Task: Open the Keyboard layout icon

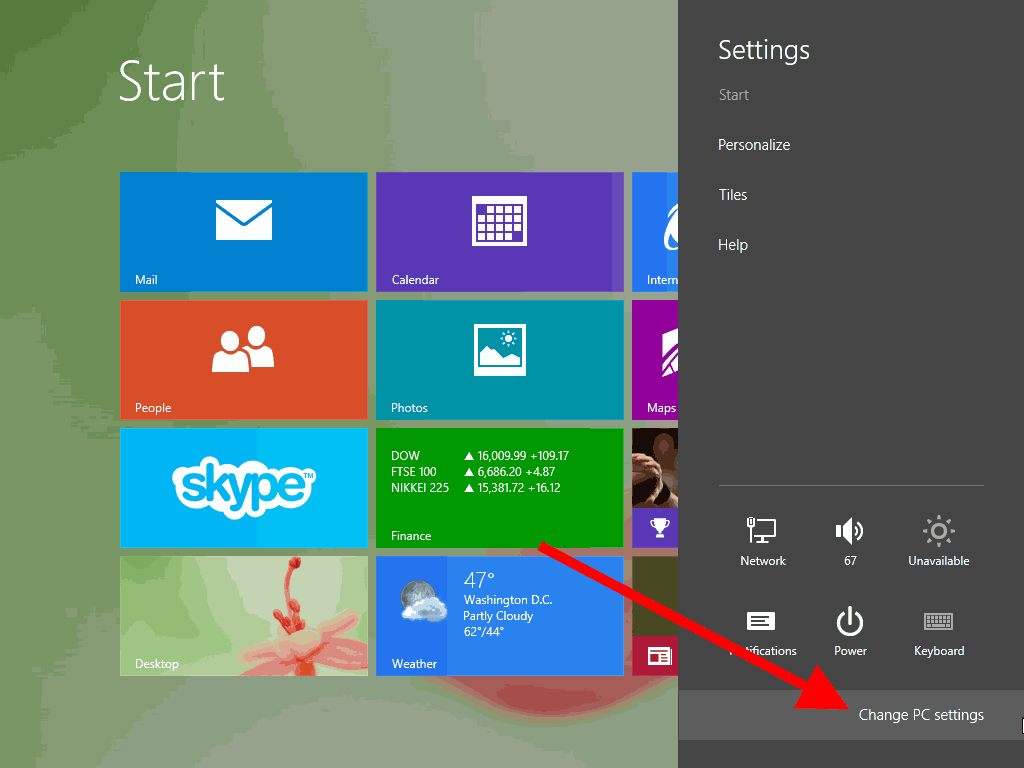Action: point(938,631)
